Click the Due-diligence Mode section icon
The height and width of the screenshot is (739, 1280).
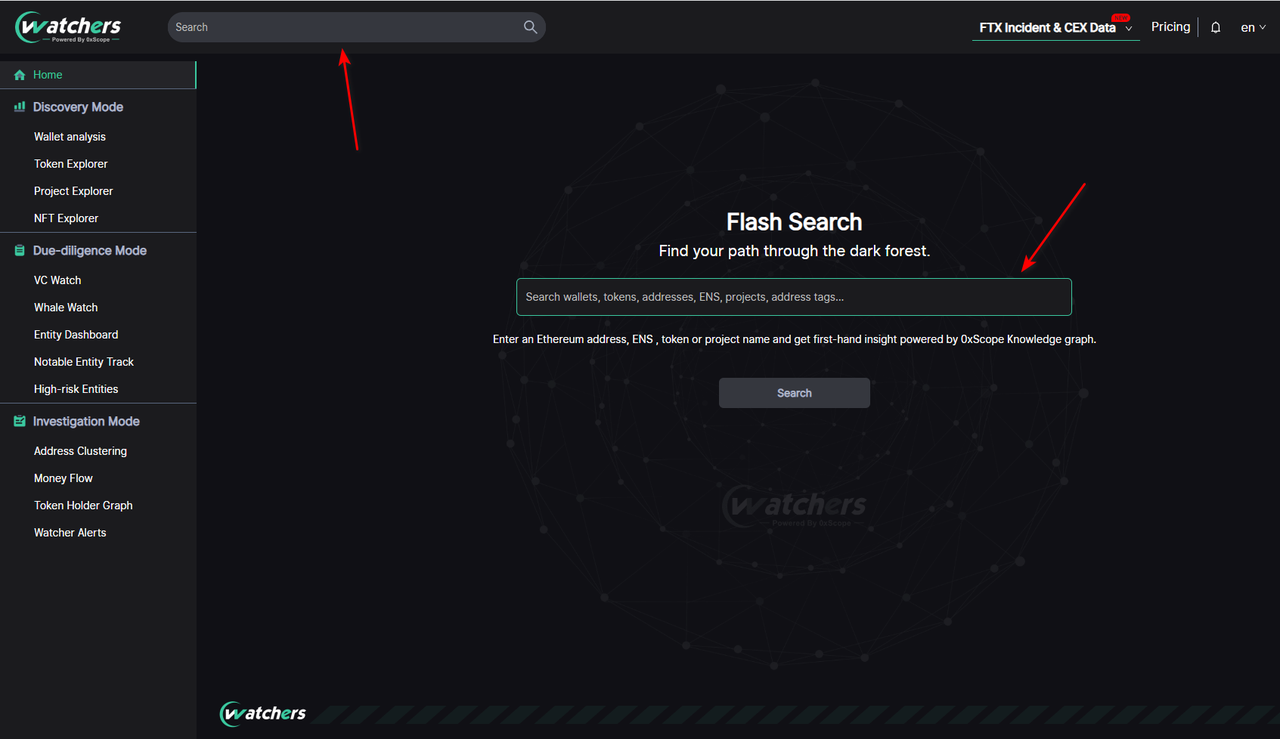tap(19, 251)
